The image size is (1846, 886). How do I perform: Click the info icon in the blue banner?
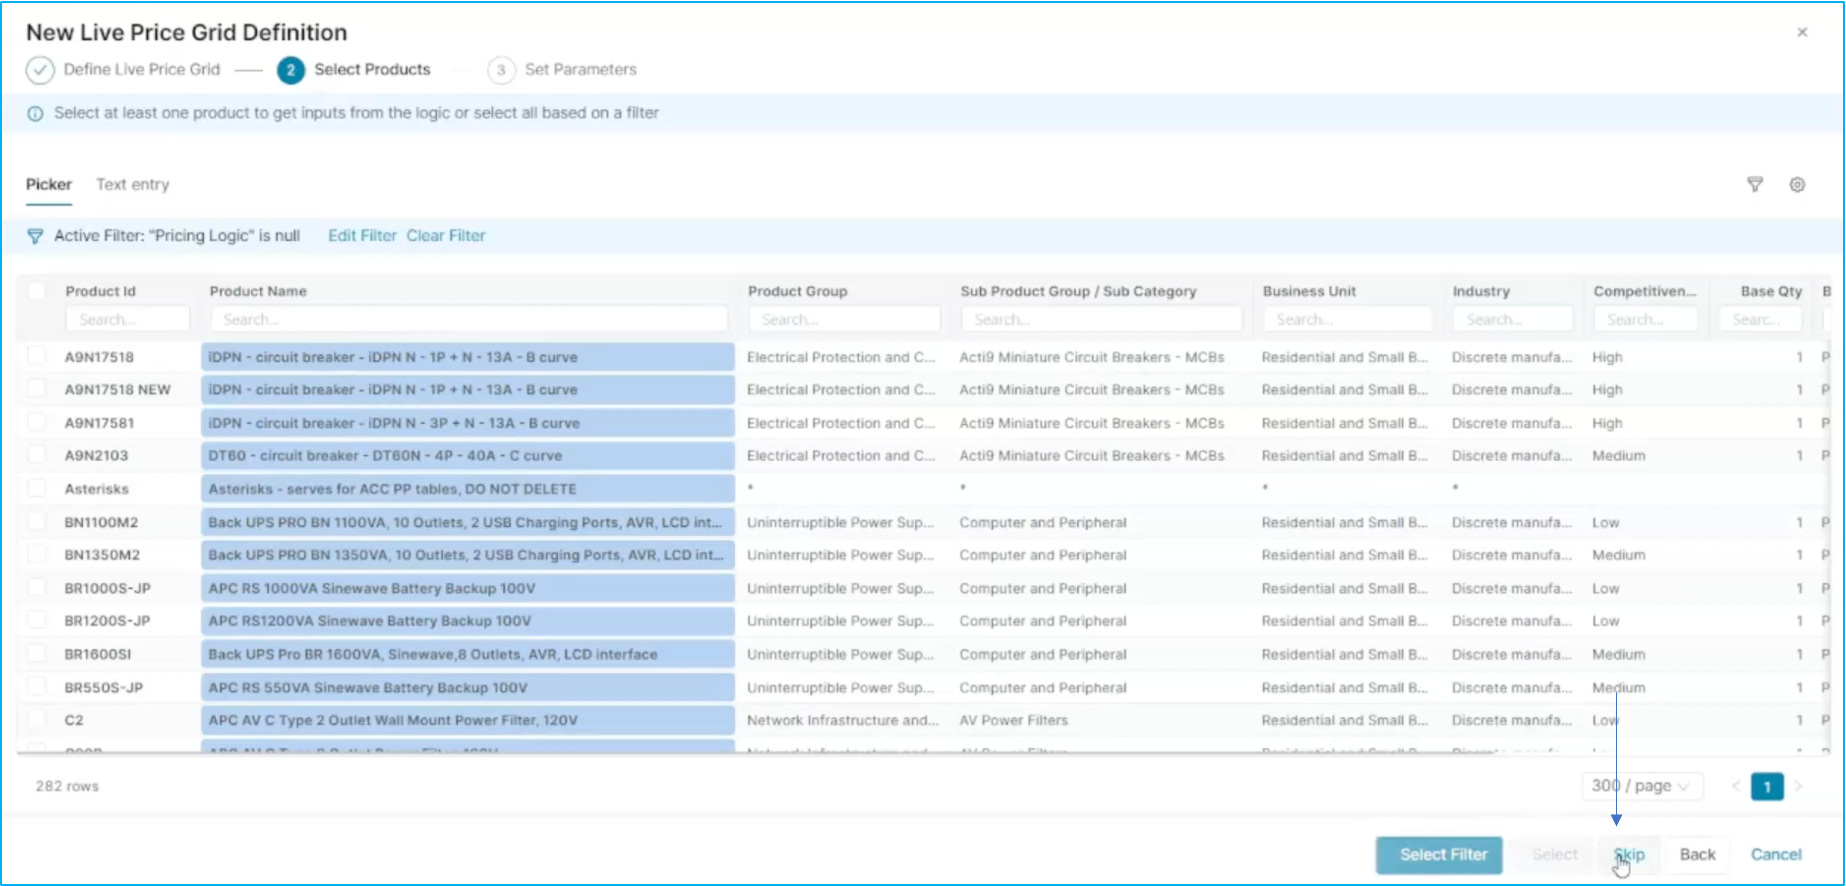35,114
